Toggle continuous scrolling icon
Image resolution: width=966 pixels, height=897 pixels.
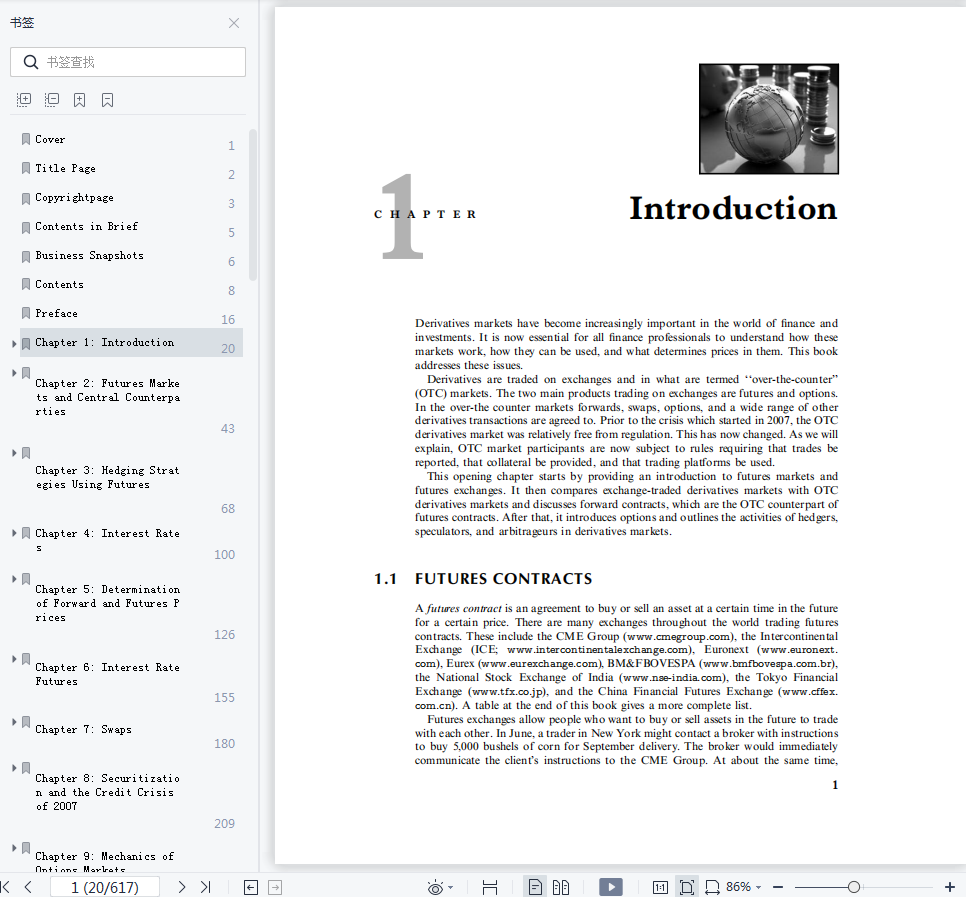point(490,887)
